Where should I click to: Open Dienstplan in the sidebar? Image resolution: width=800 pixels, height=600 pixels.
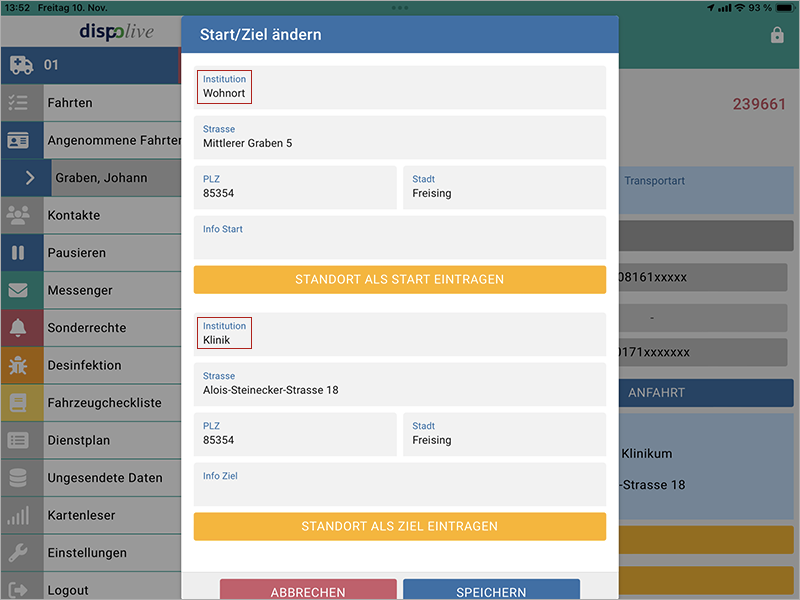point(79,440)
